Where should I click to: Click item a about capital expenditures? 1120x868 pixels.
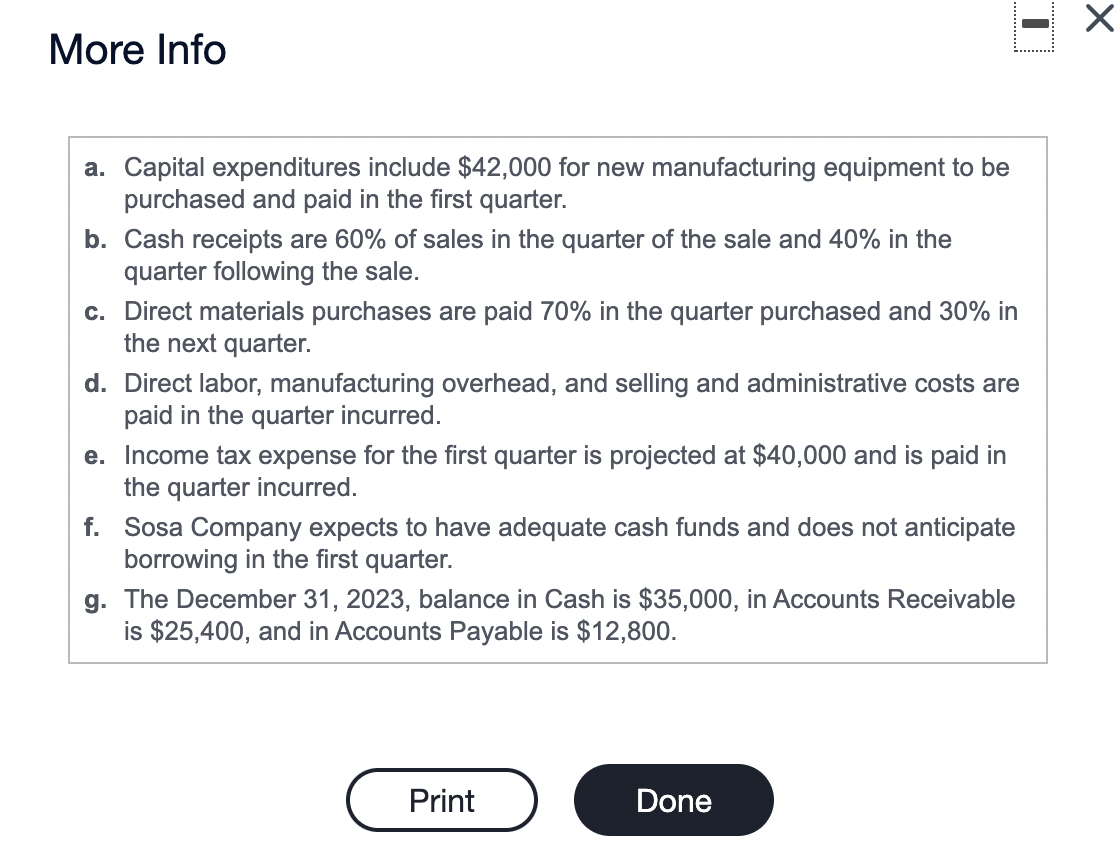point(560,183)
